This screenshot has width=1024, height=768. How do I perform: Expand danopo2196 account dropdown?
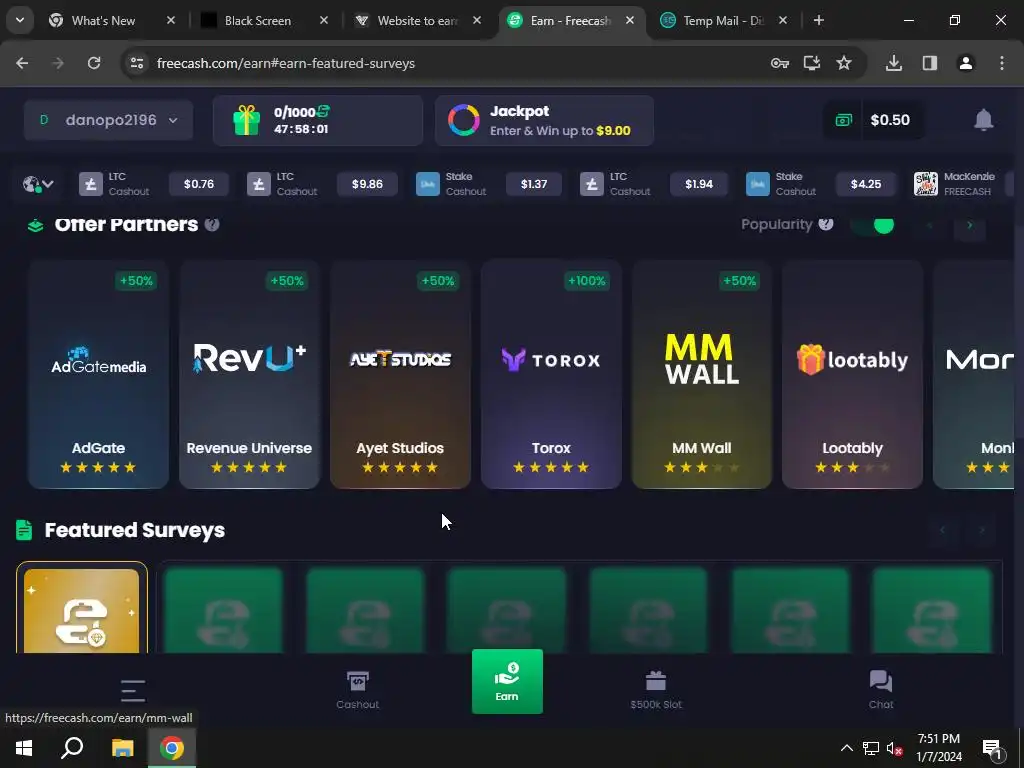point(108,120)
